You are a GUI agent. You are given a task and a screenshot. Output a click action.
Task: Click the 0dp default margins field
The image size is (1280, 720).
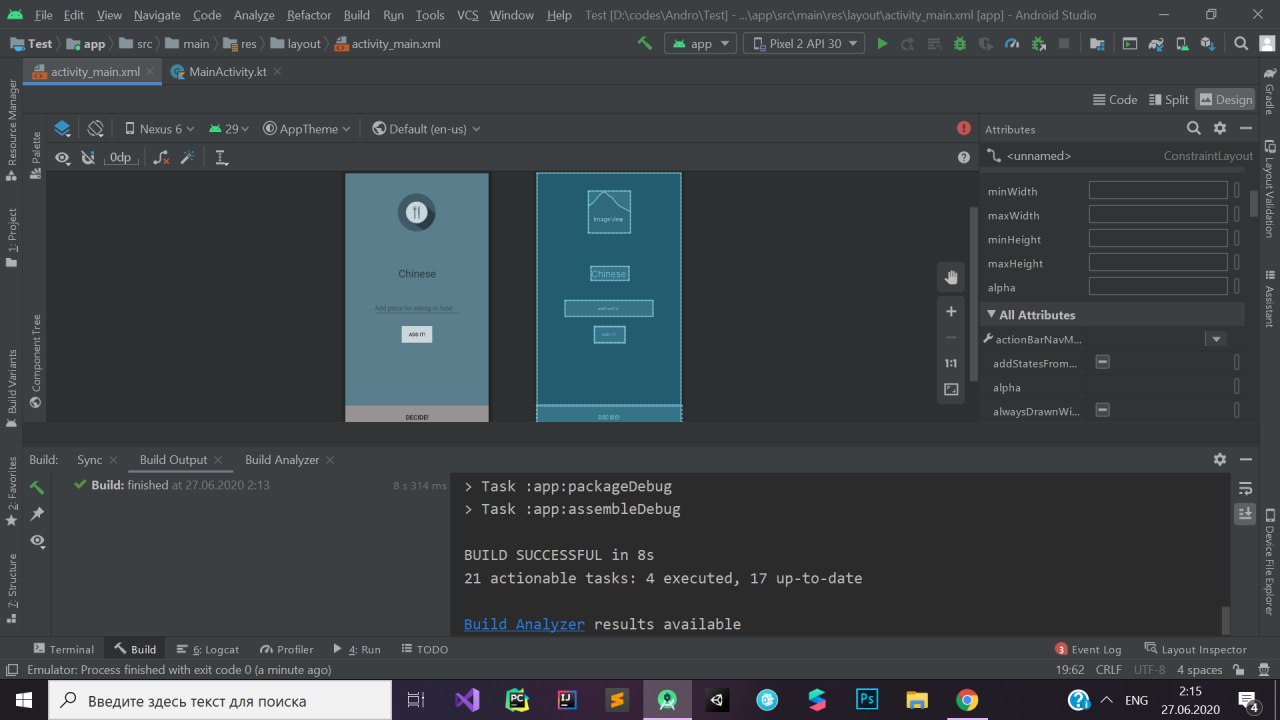[120, 158]
